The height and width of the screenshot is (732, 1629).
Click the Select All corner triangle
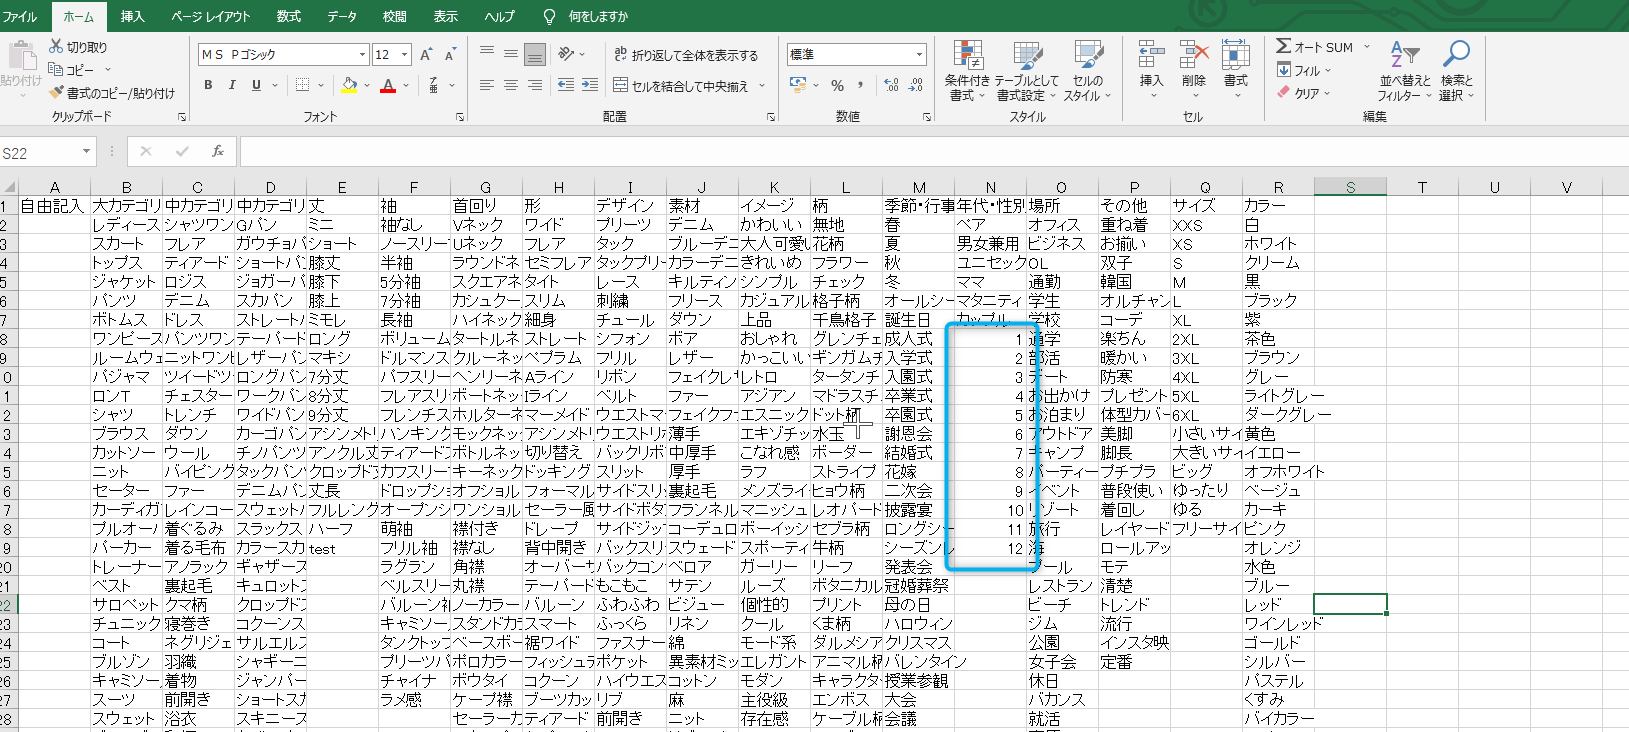[x=8, y=187]
